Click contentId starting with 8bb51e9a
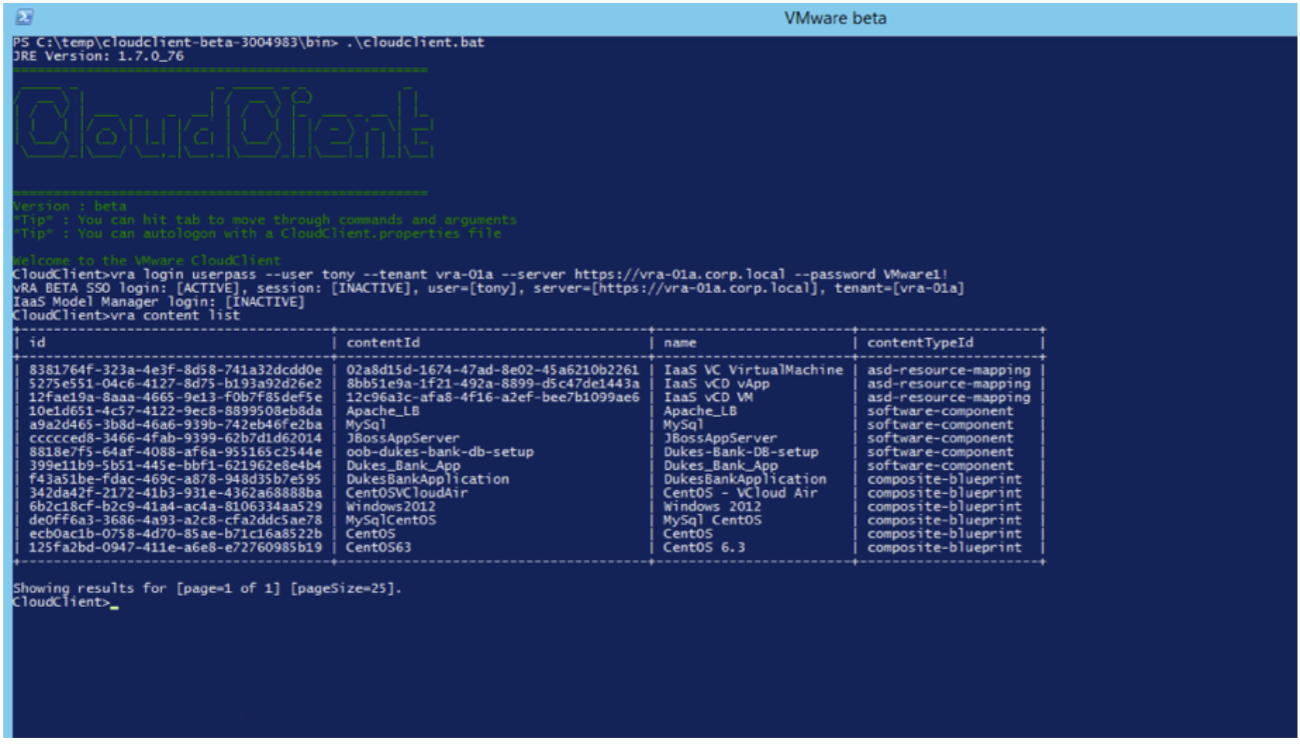1300x746 pixels. 492,384
